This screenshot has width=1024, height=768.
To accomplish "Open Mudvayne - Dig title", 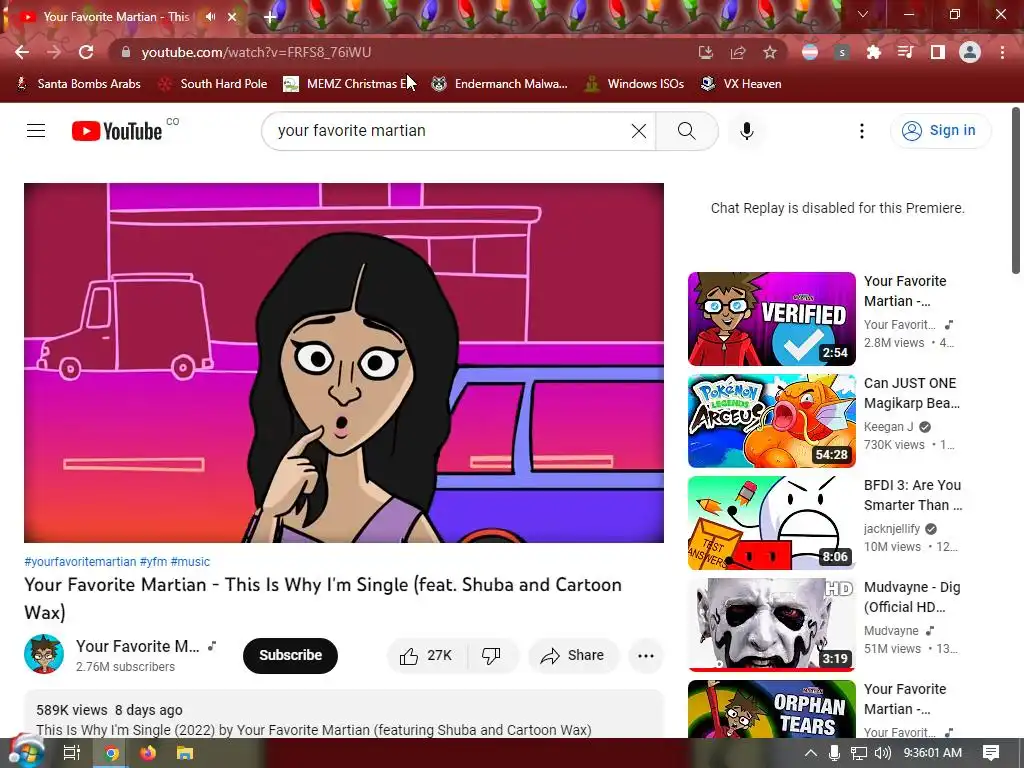I will [912, 597].
